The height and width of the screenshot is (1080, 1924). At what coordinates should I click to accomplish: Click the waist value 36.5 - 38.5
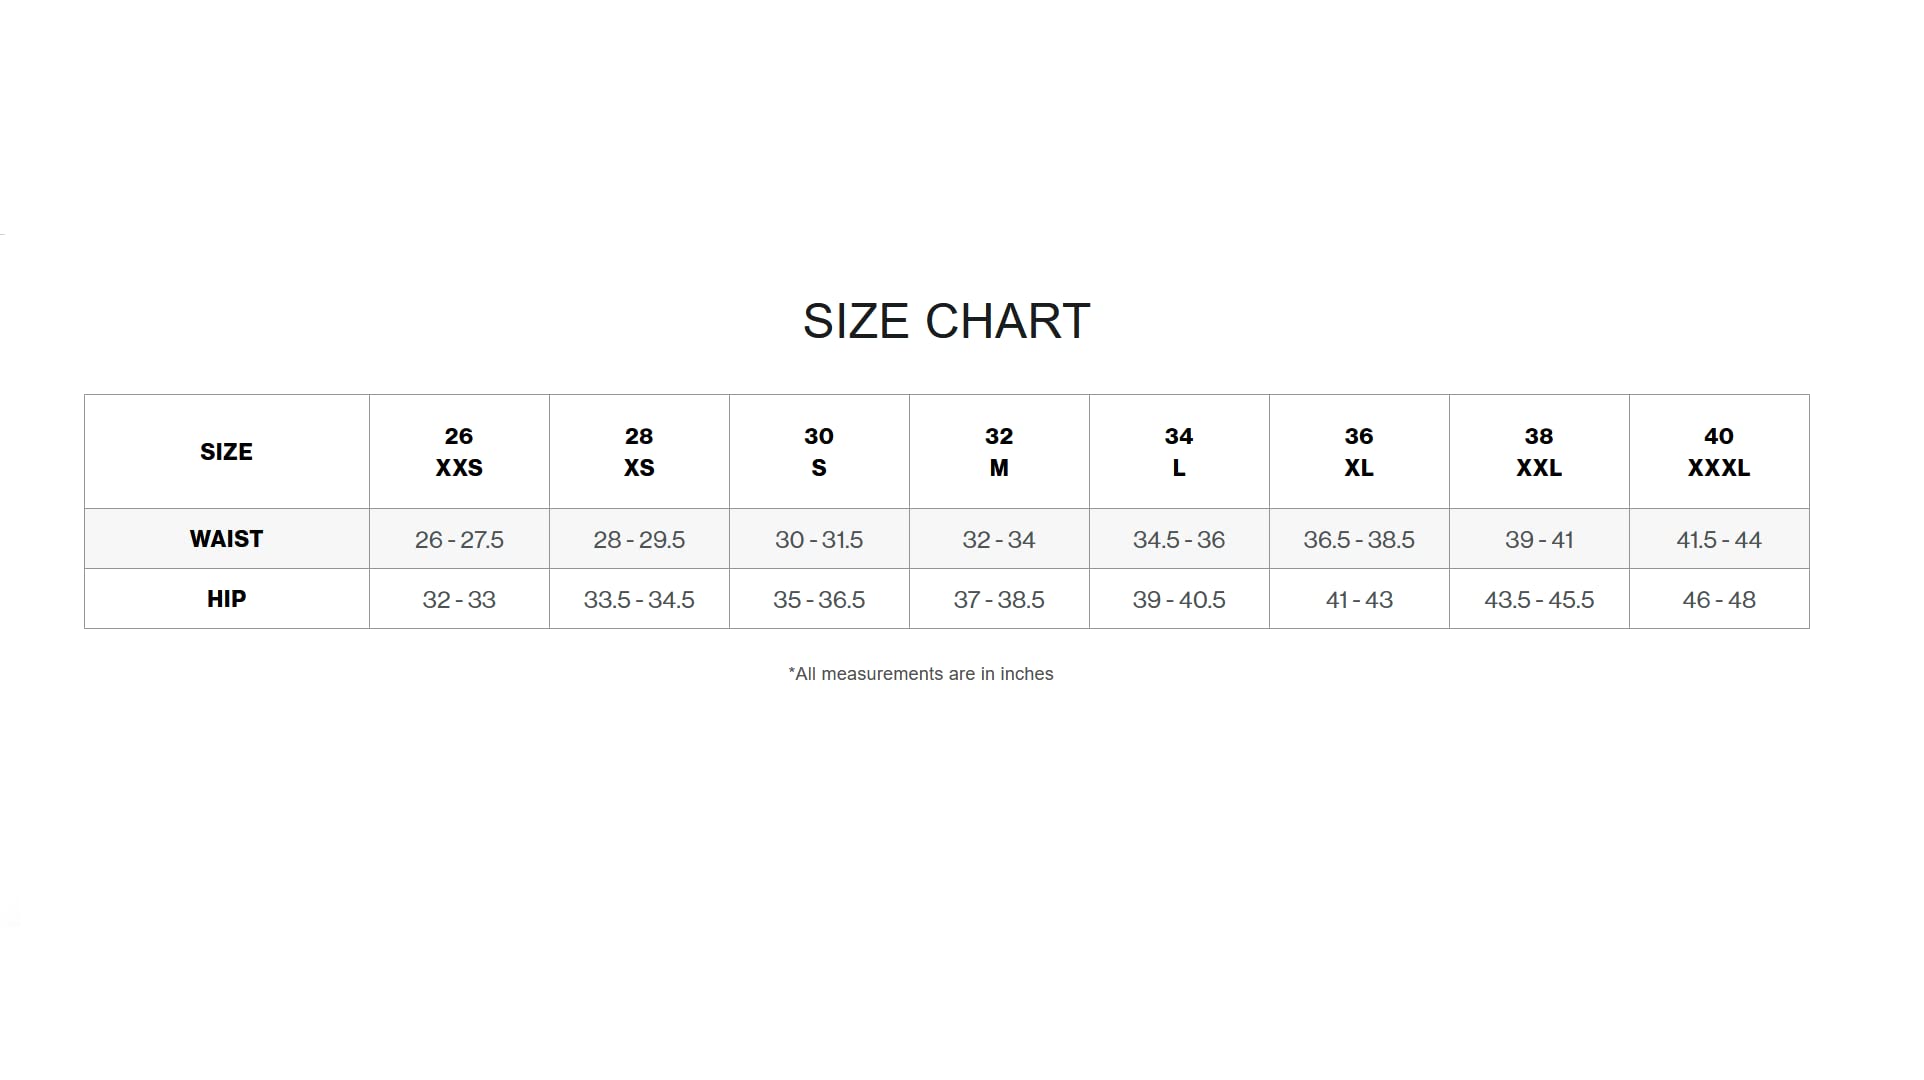point(1359,540)
